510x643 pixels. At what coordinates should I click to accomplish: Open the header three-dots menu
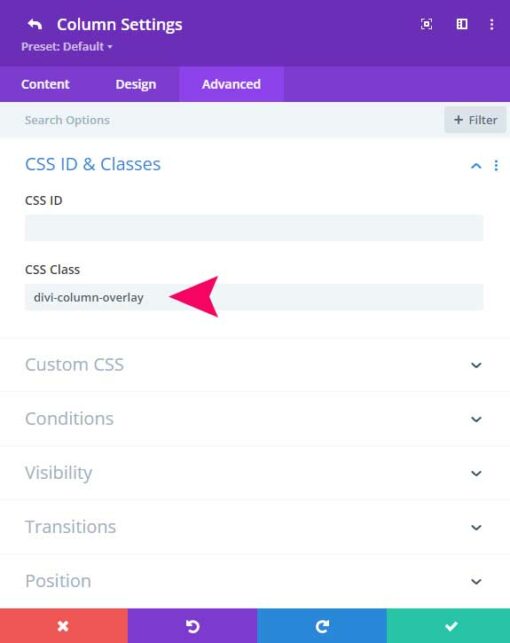492,24
